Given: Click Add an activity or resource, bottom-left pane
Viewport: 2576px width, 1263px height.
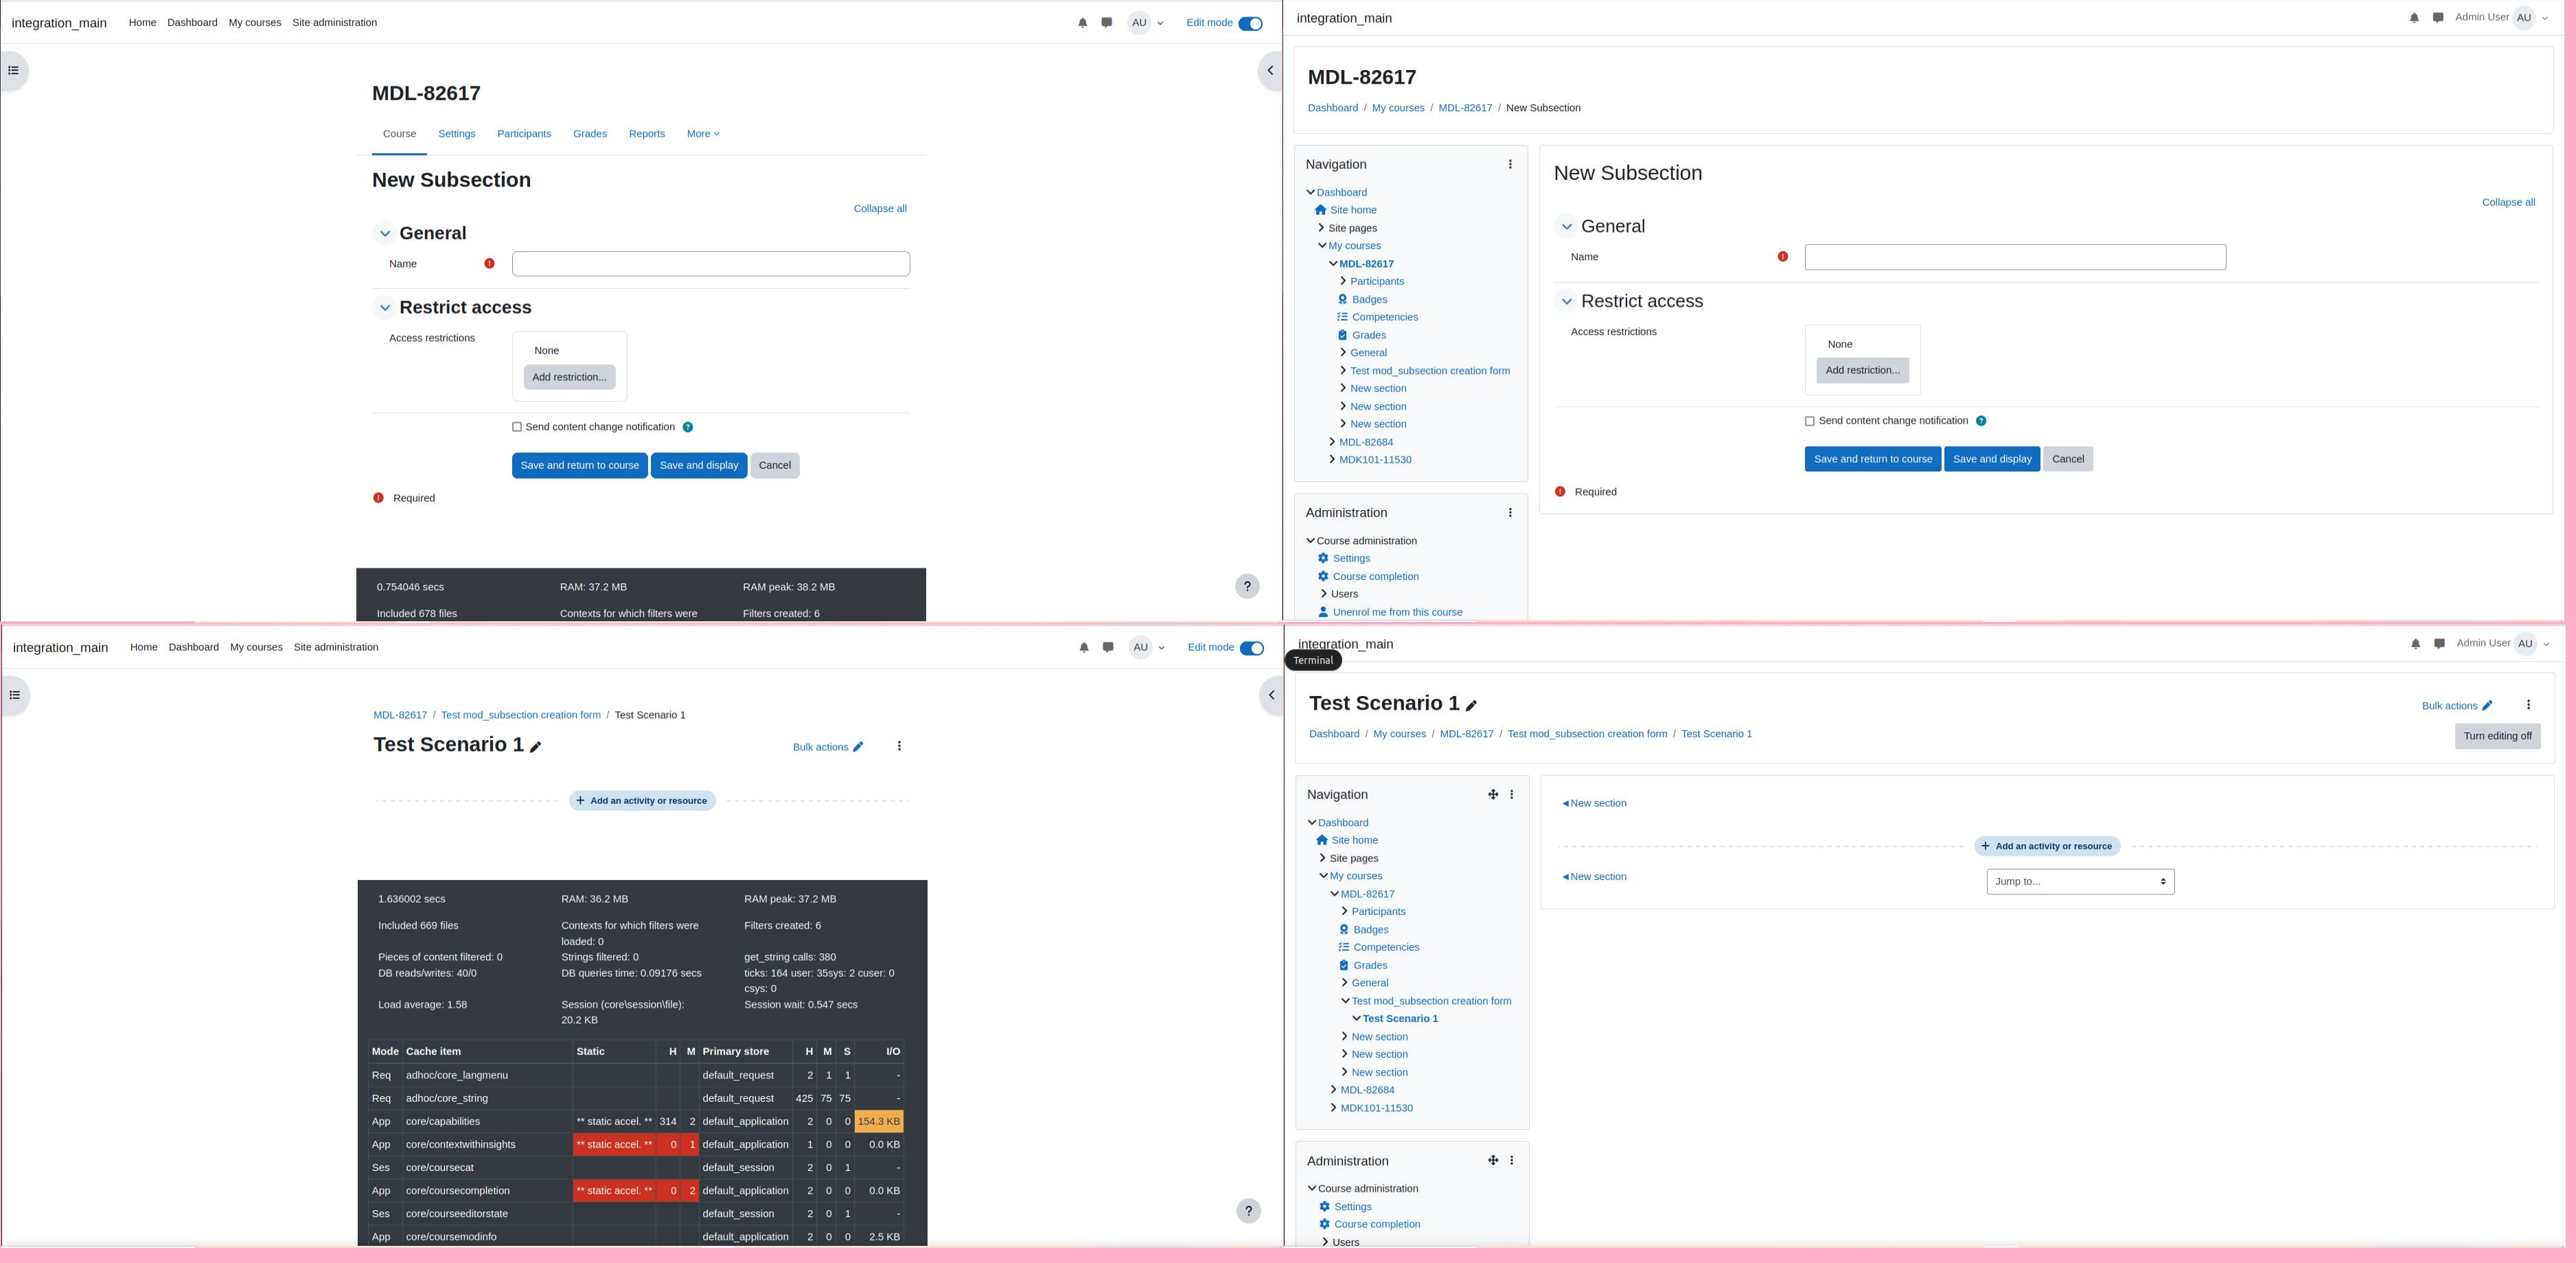Looking at the screenshot, I should pyautogui.click(x=642, y=801).
